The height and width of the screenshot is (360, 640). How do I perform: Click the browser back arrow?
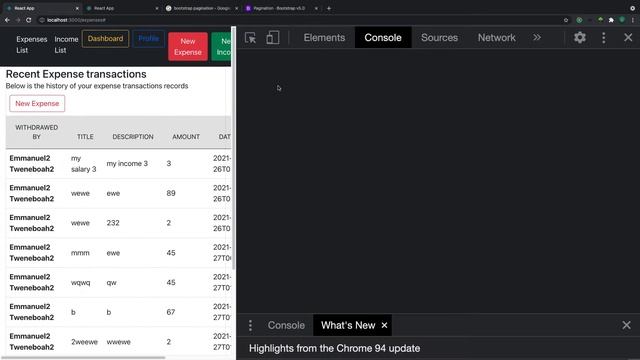coord(7,20)
